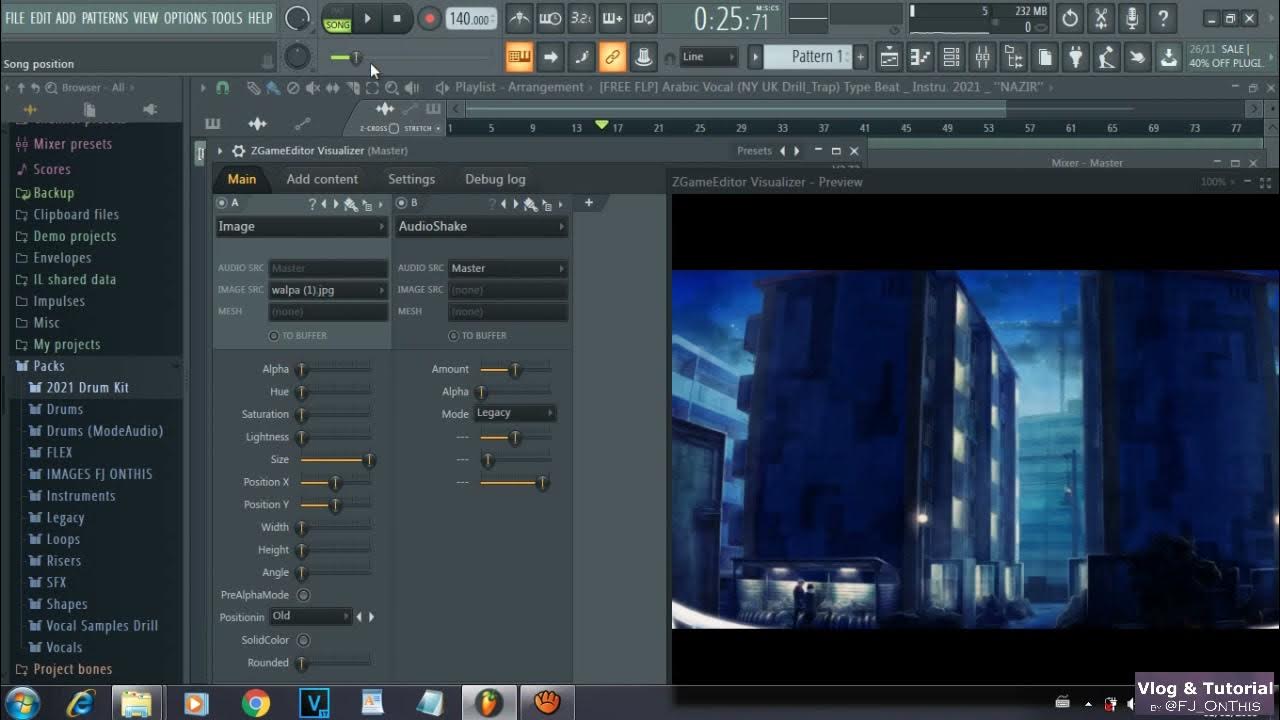Toggle the loop recording icon
This screenshot has width=1280, height=720.
tap(643, 18)
